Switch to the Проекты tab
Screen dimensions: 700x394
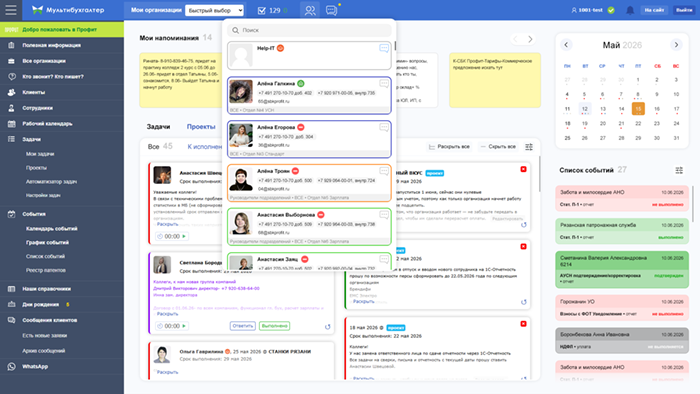[201, 127]
